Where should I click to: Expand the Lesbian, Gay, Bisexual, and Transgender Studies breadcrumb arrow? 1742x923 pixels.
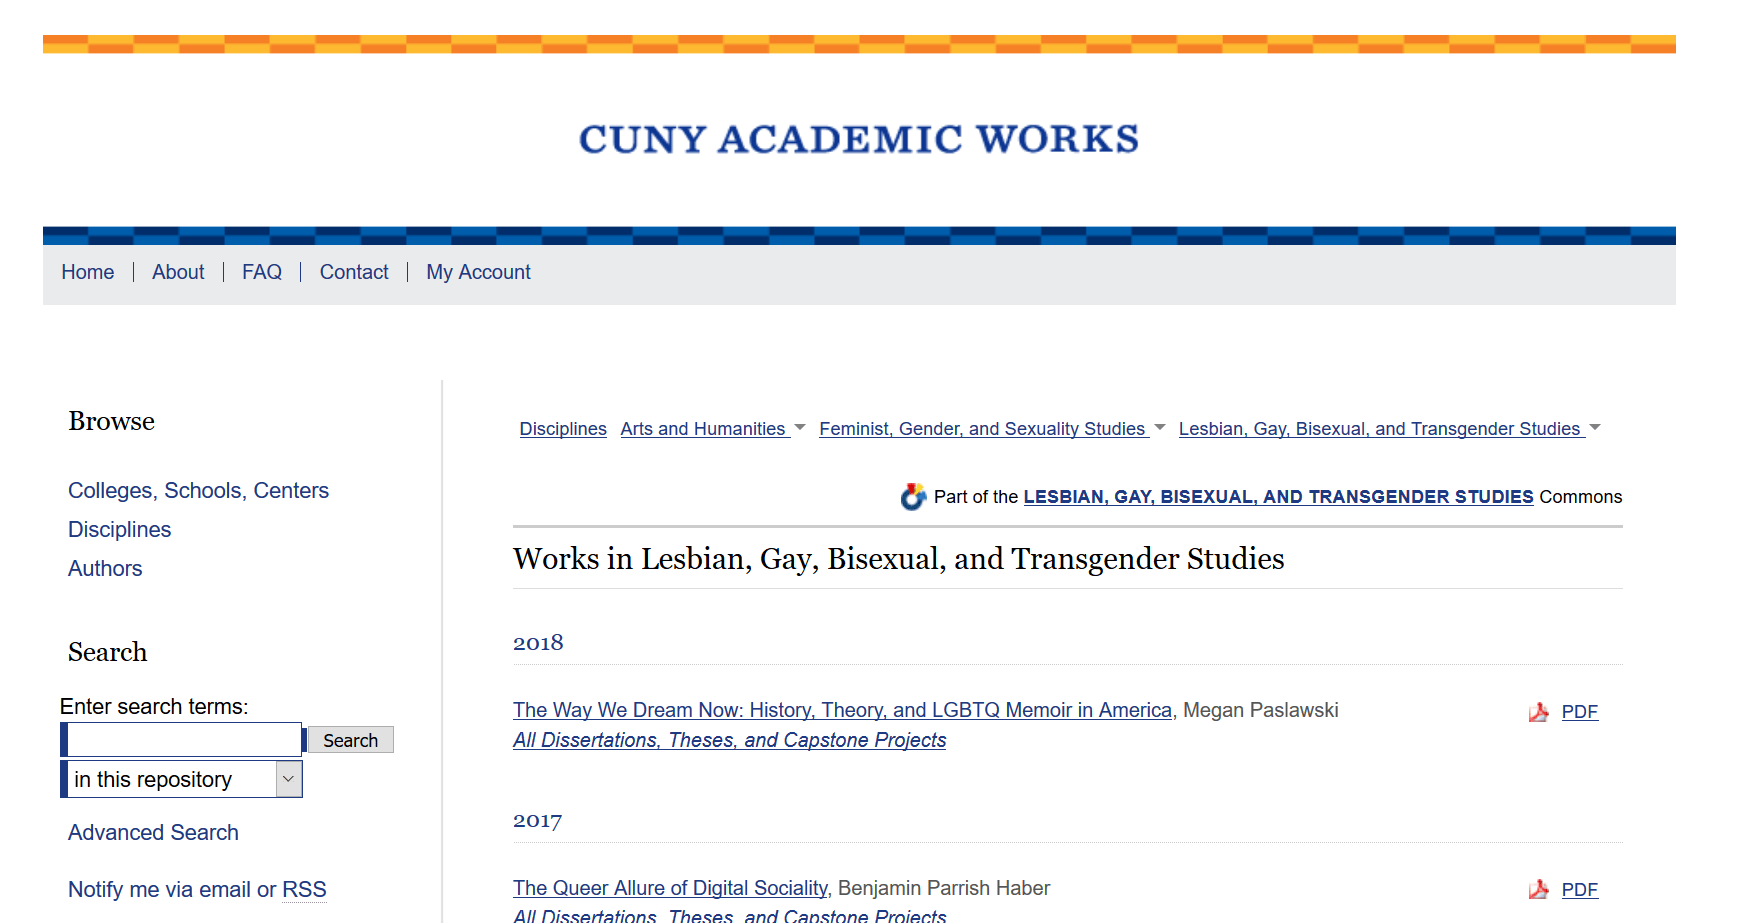click(x=1595, y=428)
